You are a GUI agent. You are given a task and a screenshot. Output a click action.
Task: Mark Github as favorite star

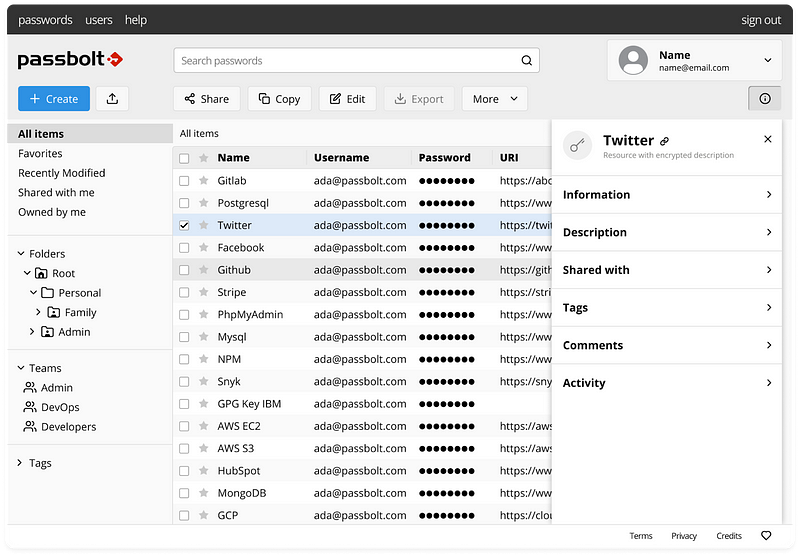(204, 269)
